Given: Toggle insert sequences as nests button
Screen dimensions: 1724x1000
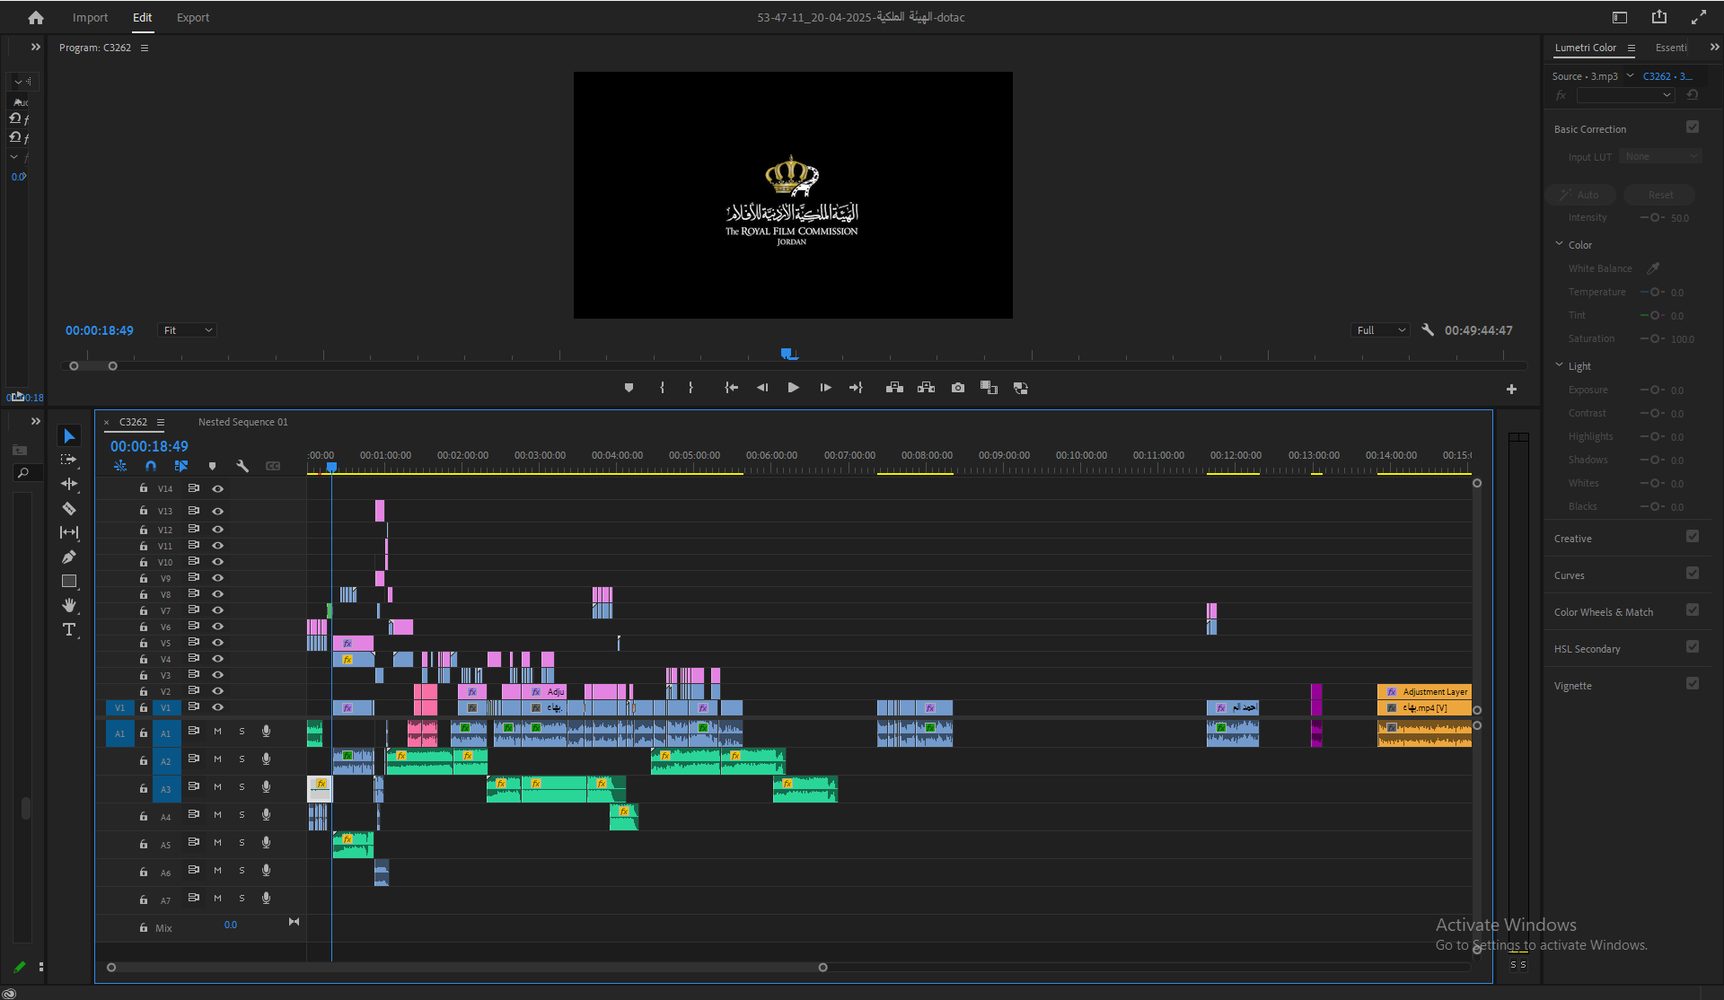Looking at the screenshot, I should click(120, 466).
